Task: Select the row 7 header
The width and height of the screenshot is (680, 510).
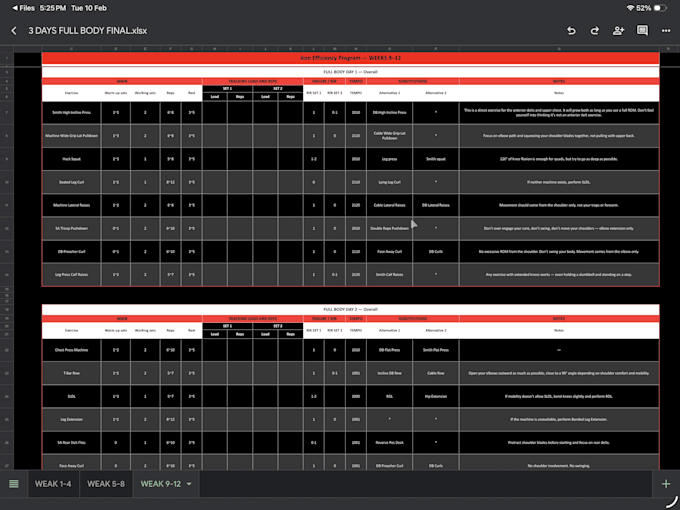Action: (x=7, y=113)
